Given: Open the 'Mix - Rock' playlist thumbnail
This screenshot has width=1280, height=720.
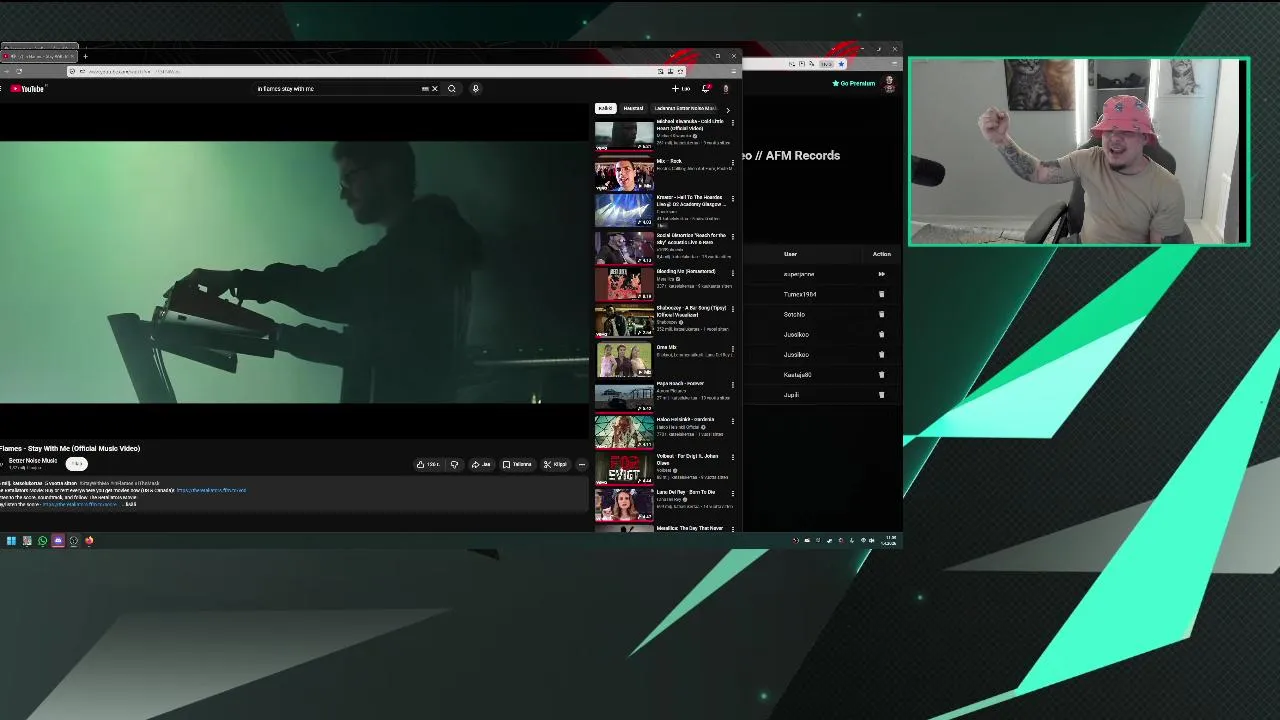Looking at the screenshot, I should click(x=624, y=173).
